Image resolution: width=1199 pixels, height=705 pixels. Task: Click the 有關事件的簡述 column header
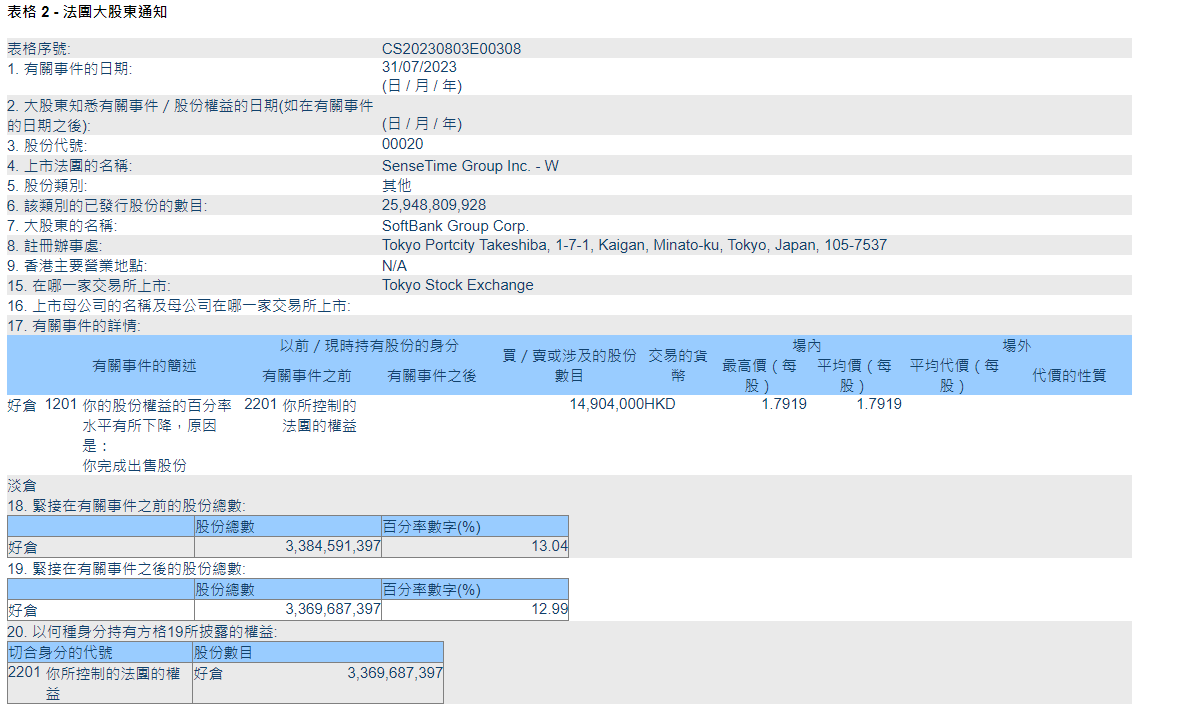pyautogui.click(x=144, y=366)
